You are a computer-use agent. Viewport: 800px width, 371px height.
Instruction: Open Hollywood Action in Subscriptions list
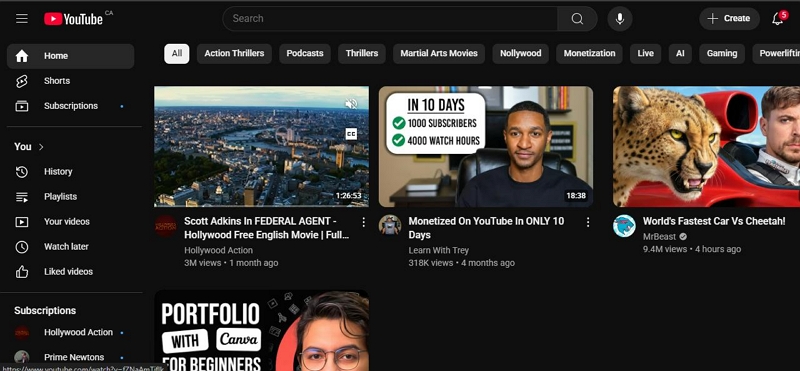[x=70, y=333]
